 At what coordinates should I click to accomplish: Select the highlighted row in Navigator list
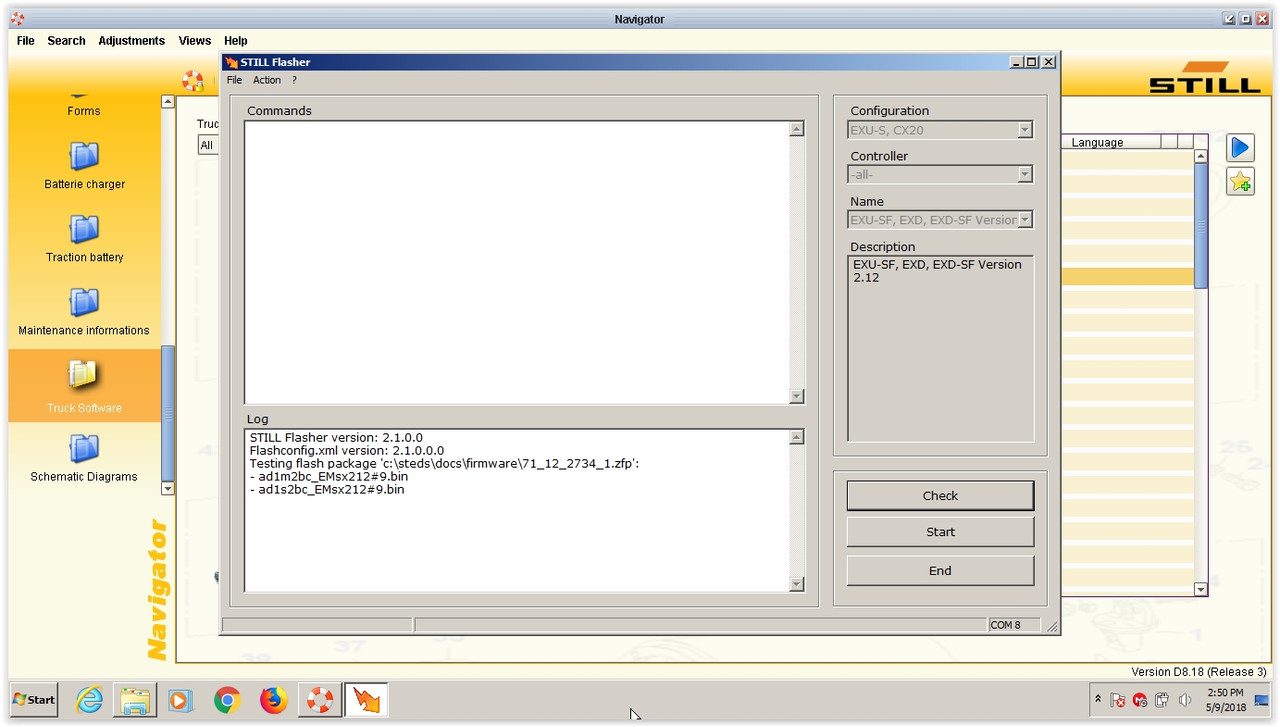1127,276
